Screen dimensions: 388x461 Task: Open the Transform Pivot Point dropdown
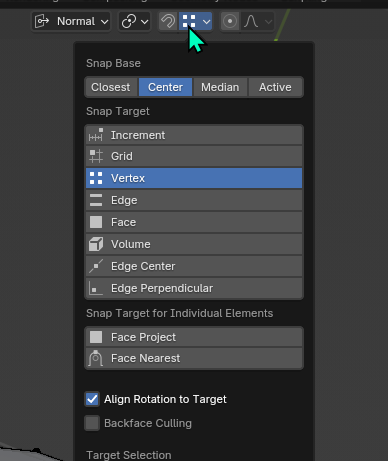tap(135, 21)
